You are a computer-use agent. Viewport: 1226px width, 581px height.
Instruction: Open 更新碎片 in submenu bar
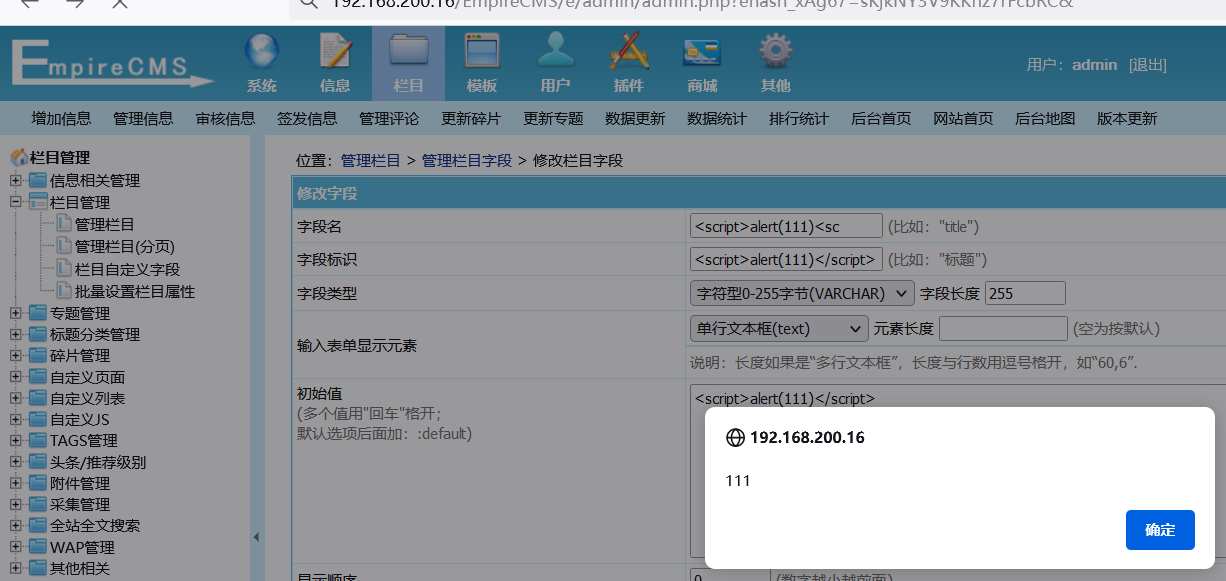[471, 119]
